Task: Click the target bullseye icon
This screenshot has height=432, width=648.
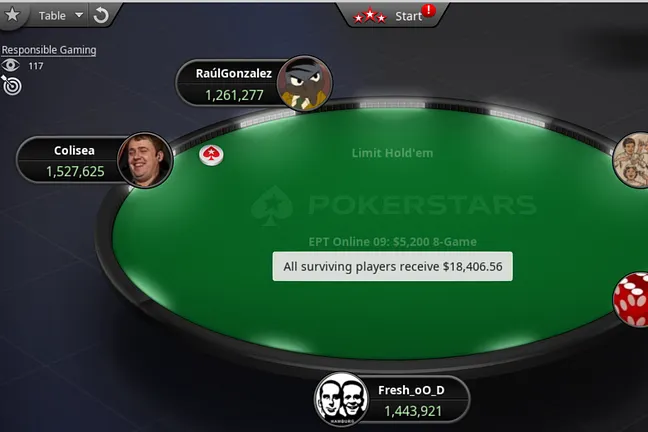Action: (12, 85)
